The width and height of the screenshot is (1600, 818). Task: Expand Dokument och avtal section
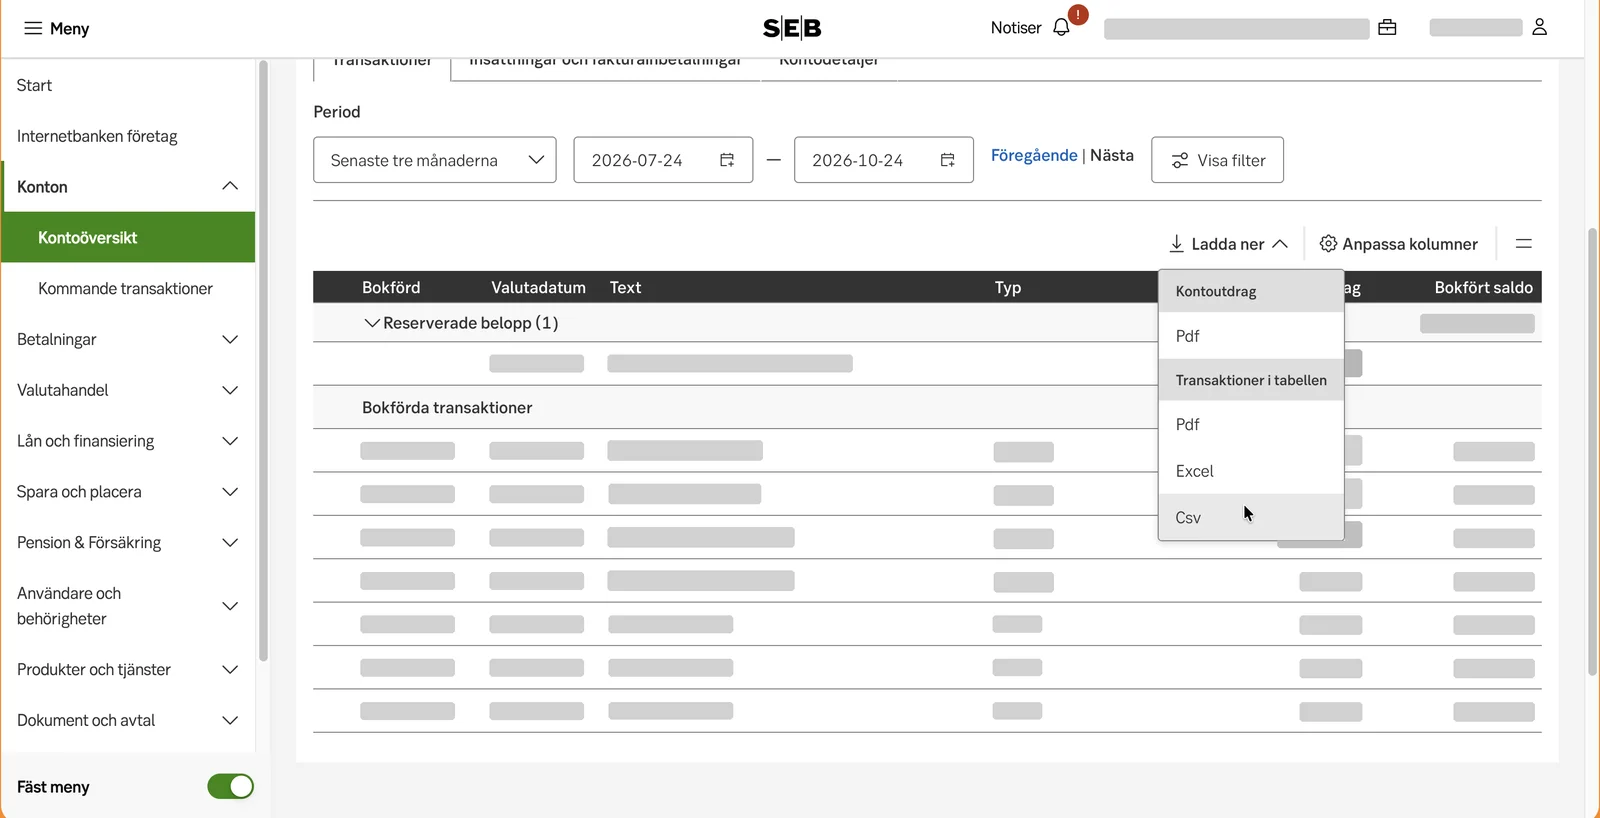[230, 721]
